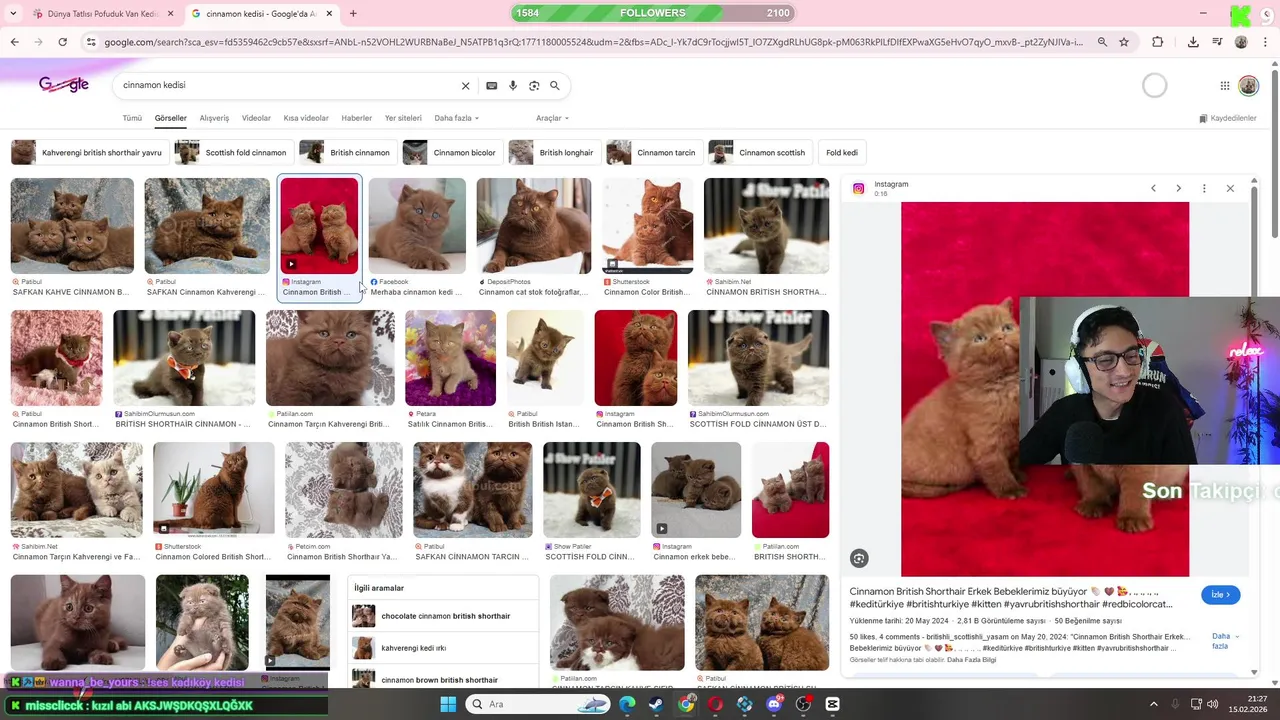This screenshot has width=1280, height=720.
Task: Open related search kahverengi kedi ırkı
Action: (444, 648)
